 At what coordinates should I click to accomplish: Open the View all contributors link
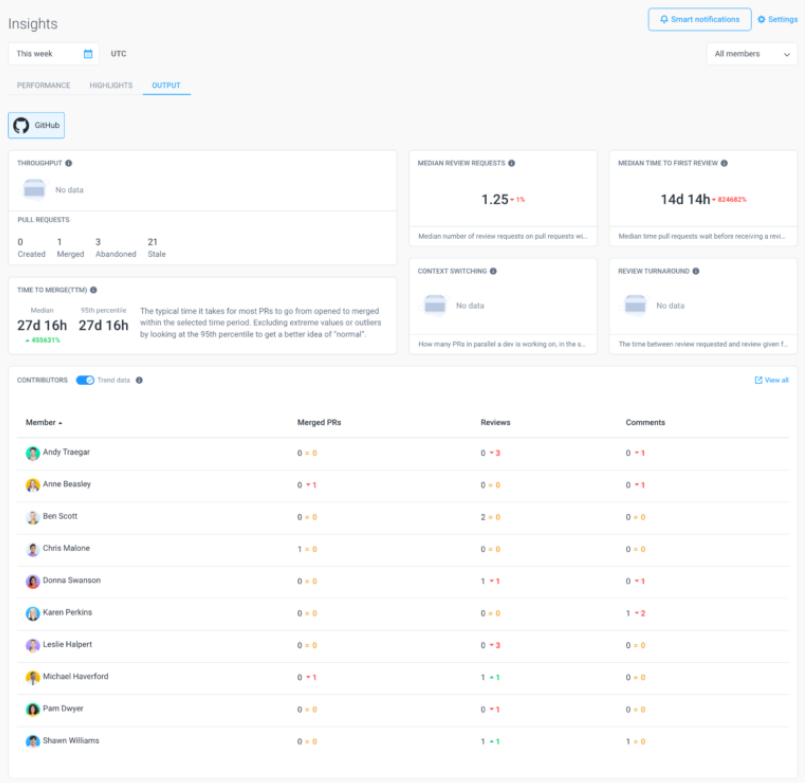[771, 380]
